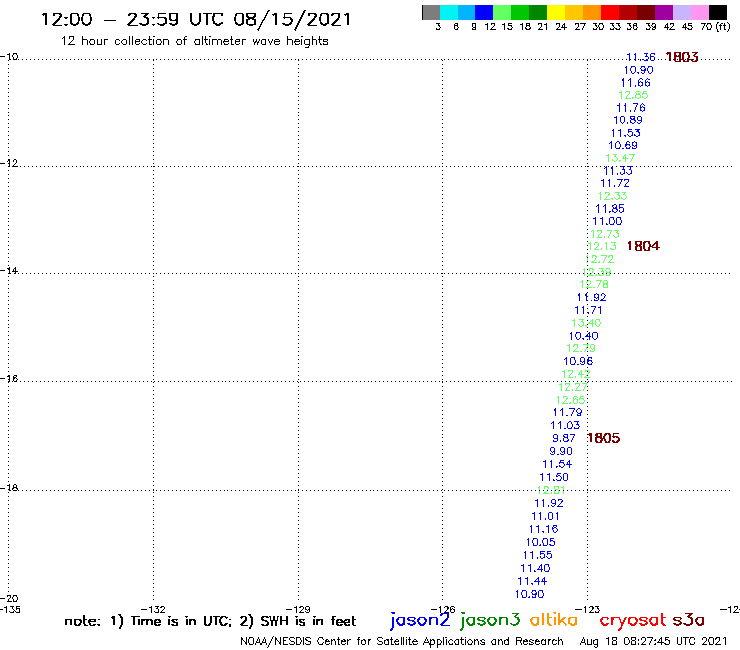Image resolution: width=740 pixels, height=650 pixels.
Task: Click the 11.33 wave height reading
Action: click(618, 171)
